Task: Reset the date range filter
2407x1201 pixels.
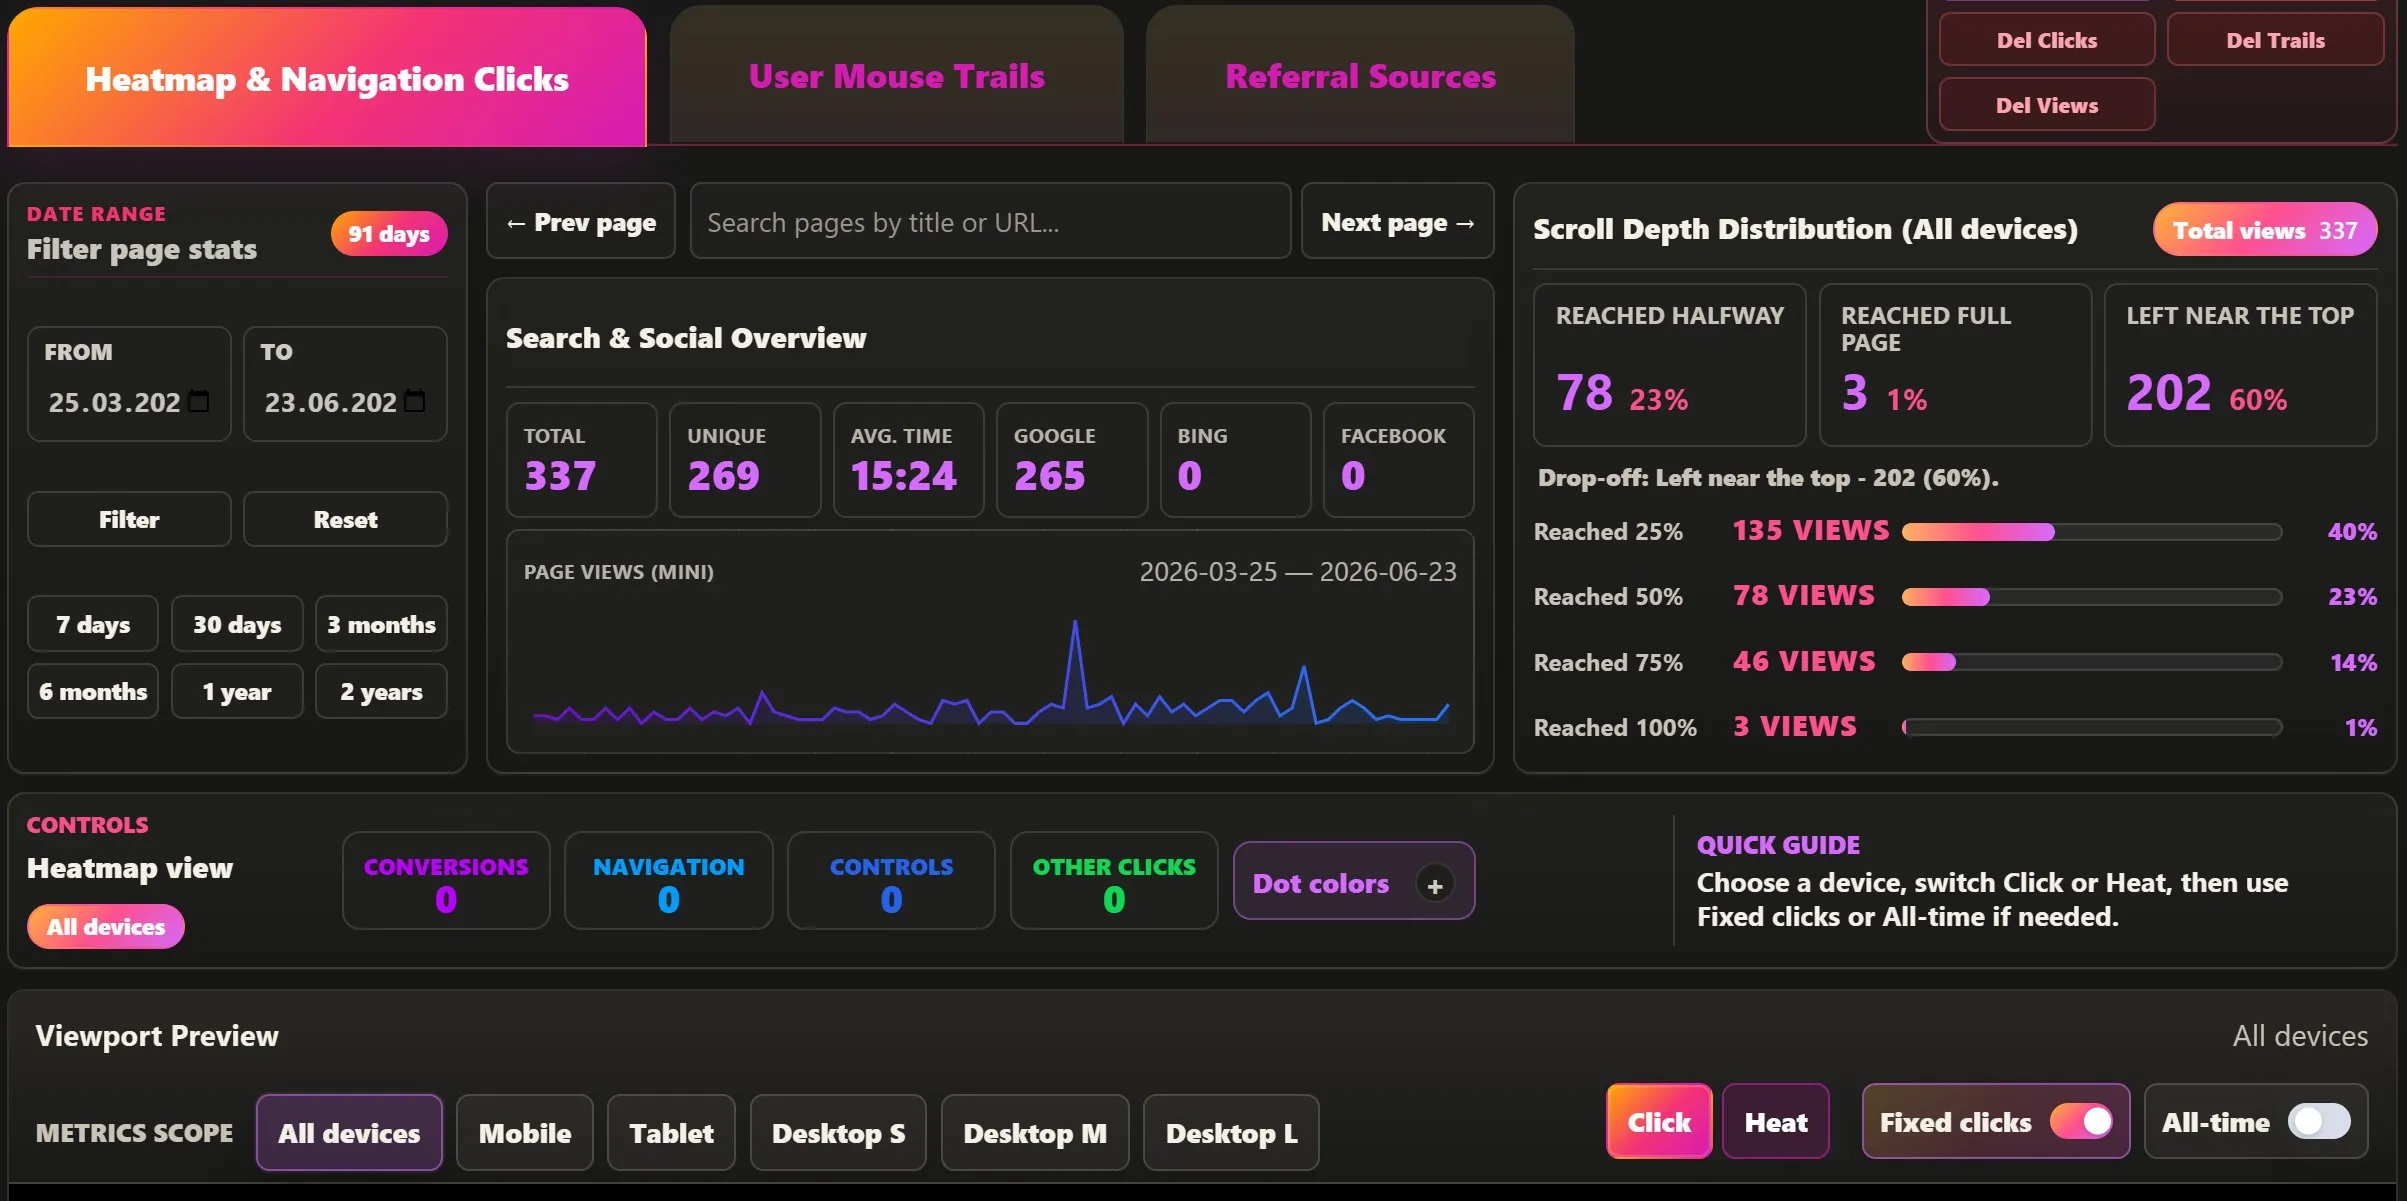Action: [x=345, y=519]
